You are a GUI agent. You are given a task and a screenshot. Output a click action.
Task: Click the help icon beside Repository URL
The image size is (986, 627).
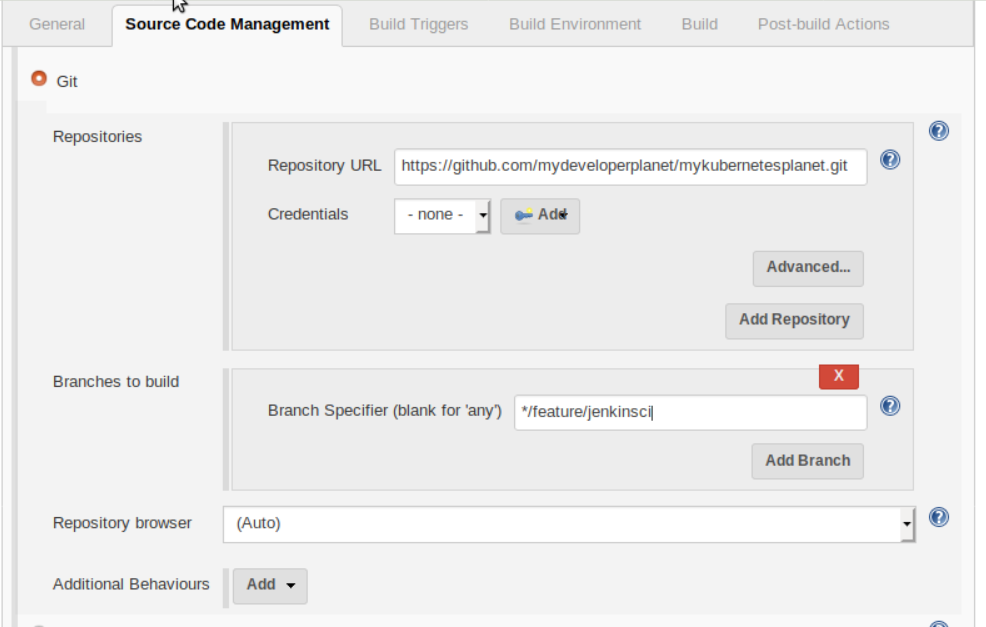coord(889,160)
